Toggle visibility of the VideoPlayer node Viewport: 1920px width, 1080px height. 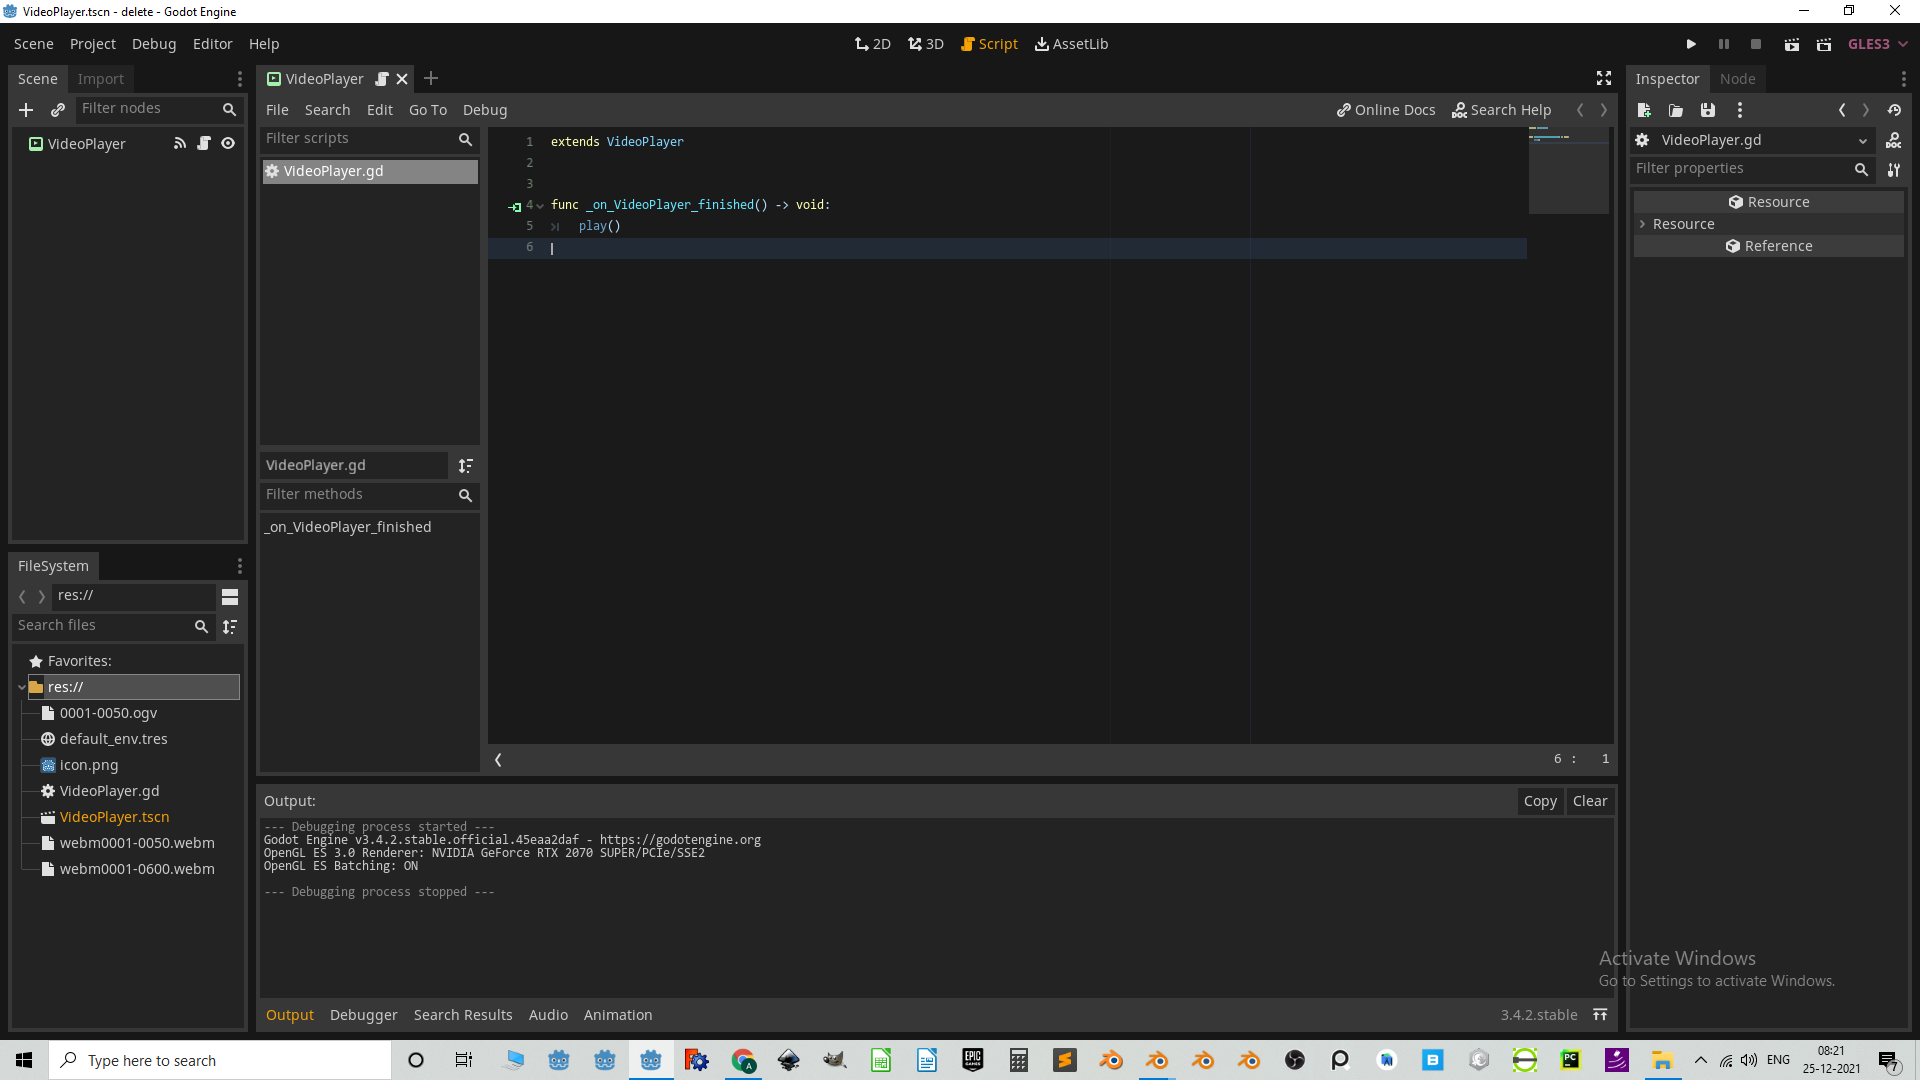point(228,143)
